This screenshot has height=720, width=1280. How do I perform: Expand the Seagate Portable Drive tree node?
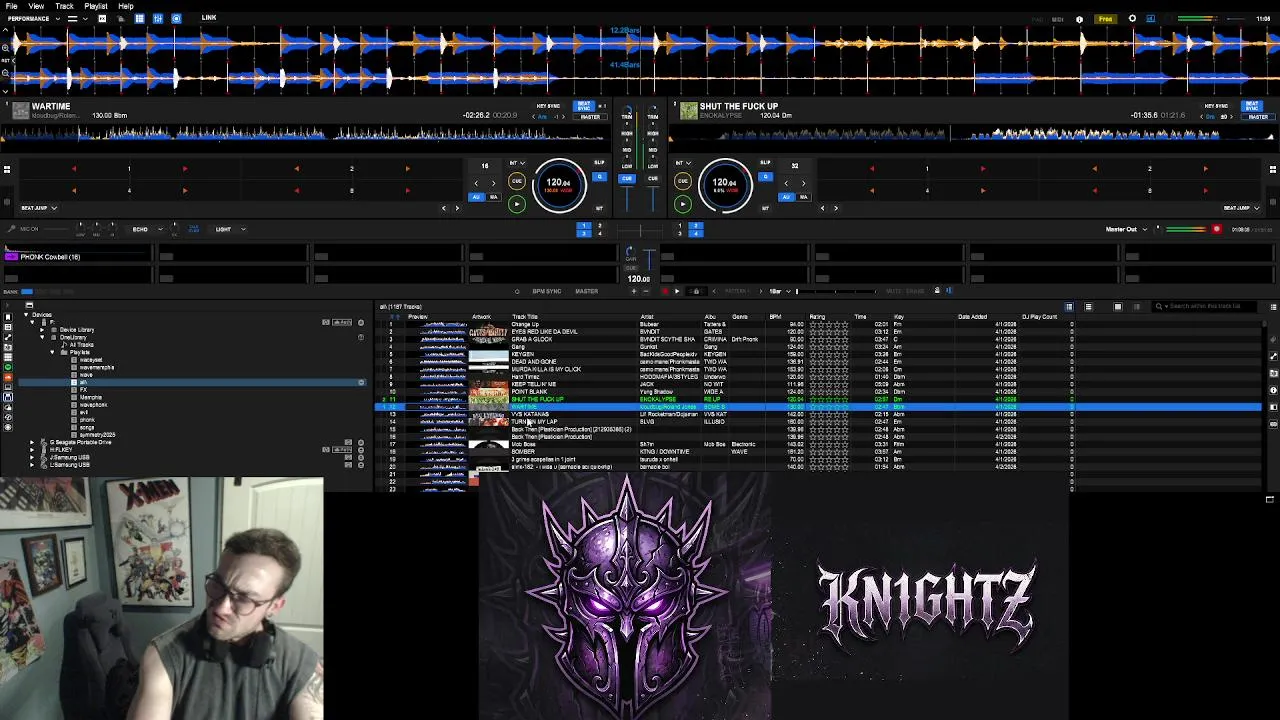point(32,442)
